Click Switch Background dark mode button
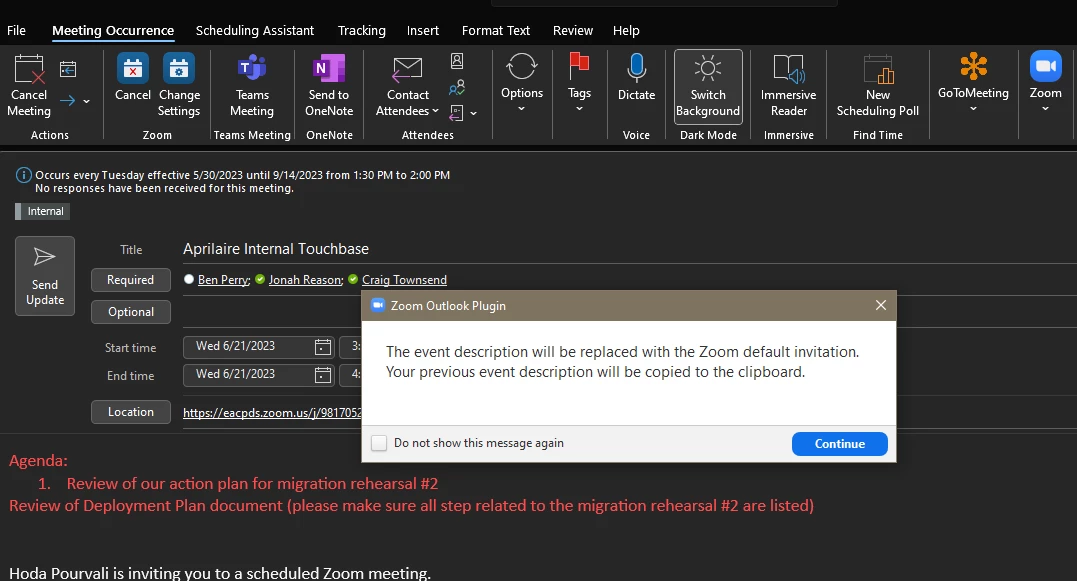 coord(708,86)
